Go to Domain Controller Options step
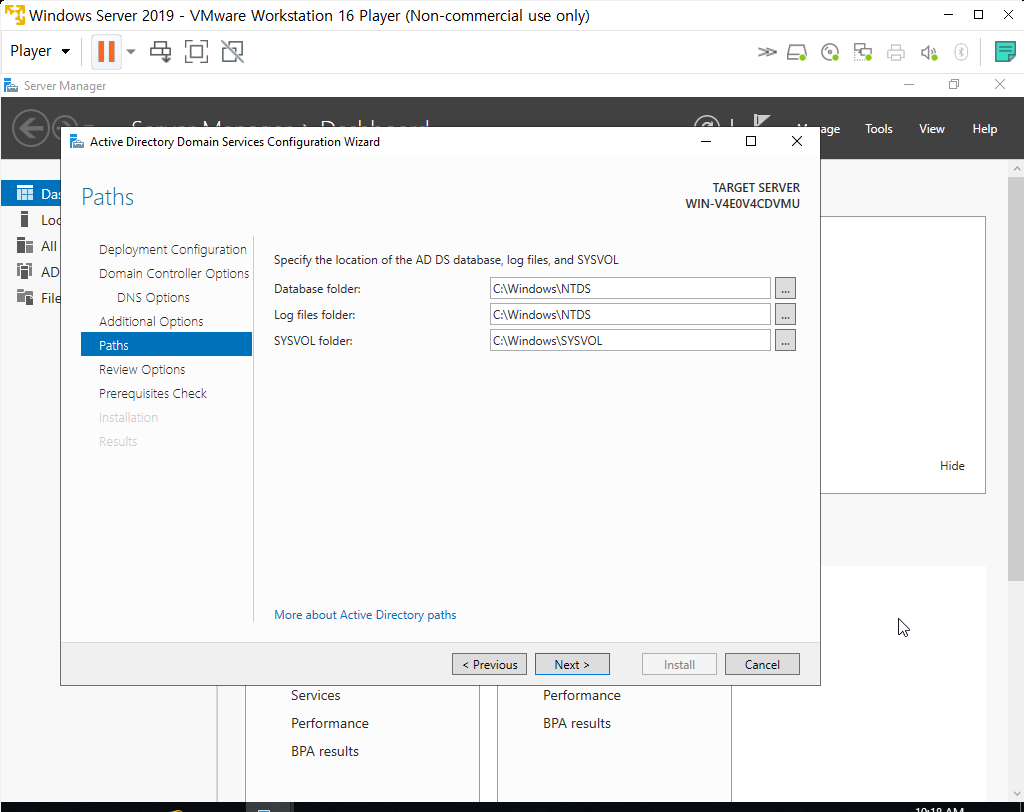The height and width of the screenshot is (812, 1024). tap(174, 273)
